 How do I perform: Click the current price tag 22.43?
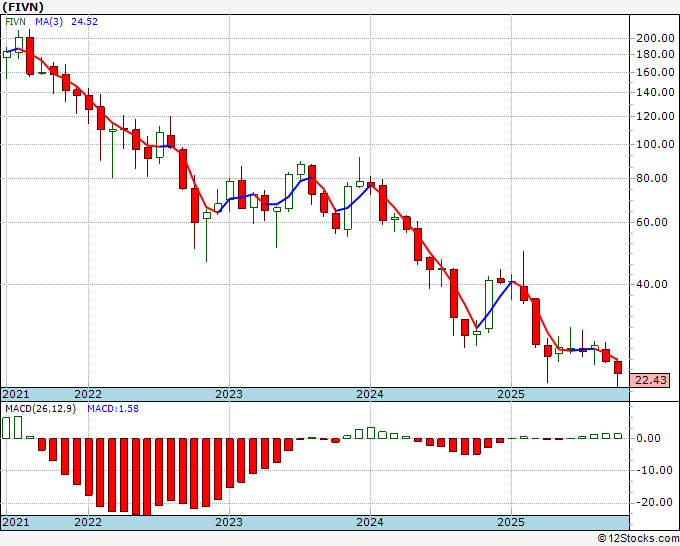tap(651, 380)
